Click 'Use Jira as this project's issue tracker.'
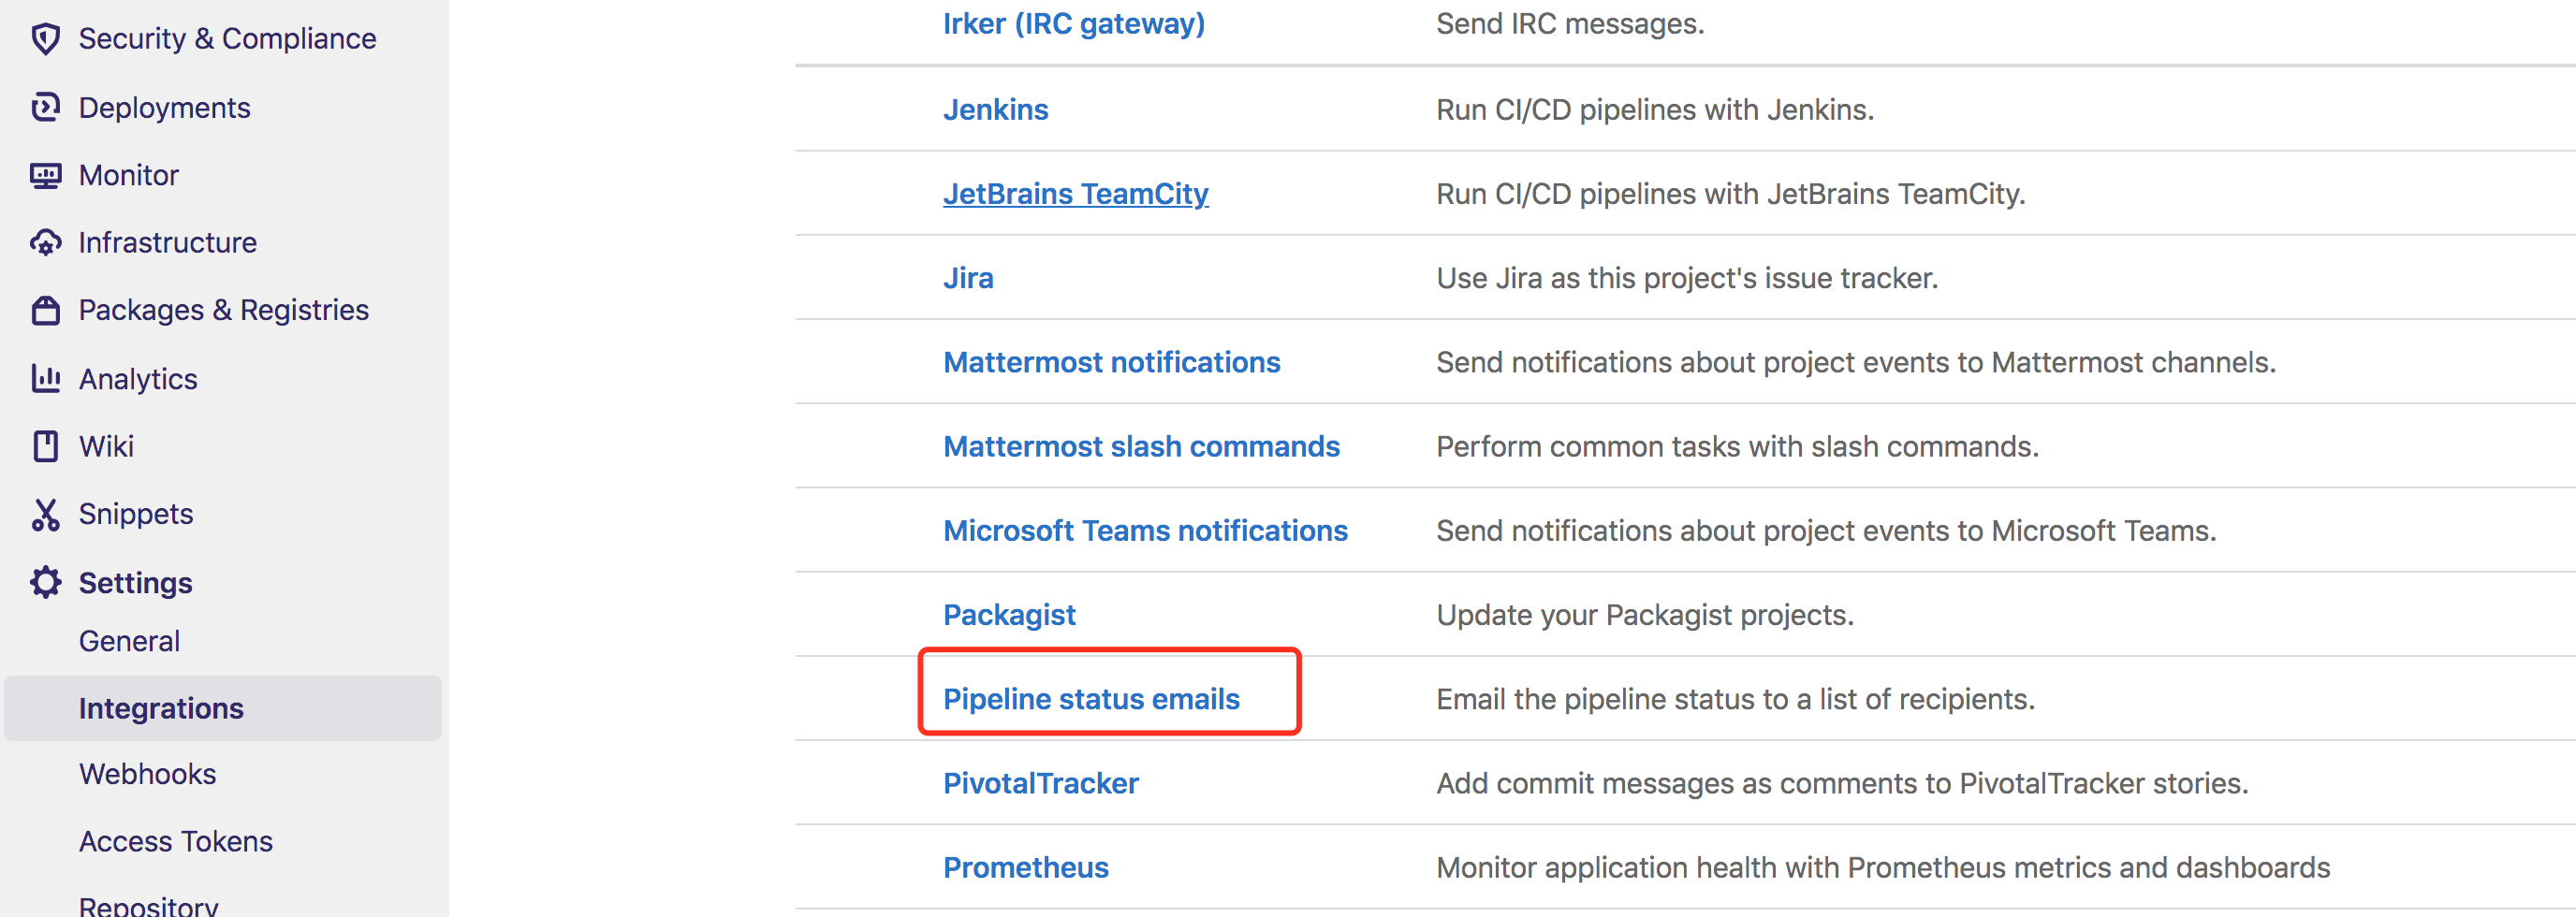 coord(1687,278)
